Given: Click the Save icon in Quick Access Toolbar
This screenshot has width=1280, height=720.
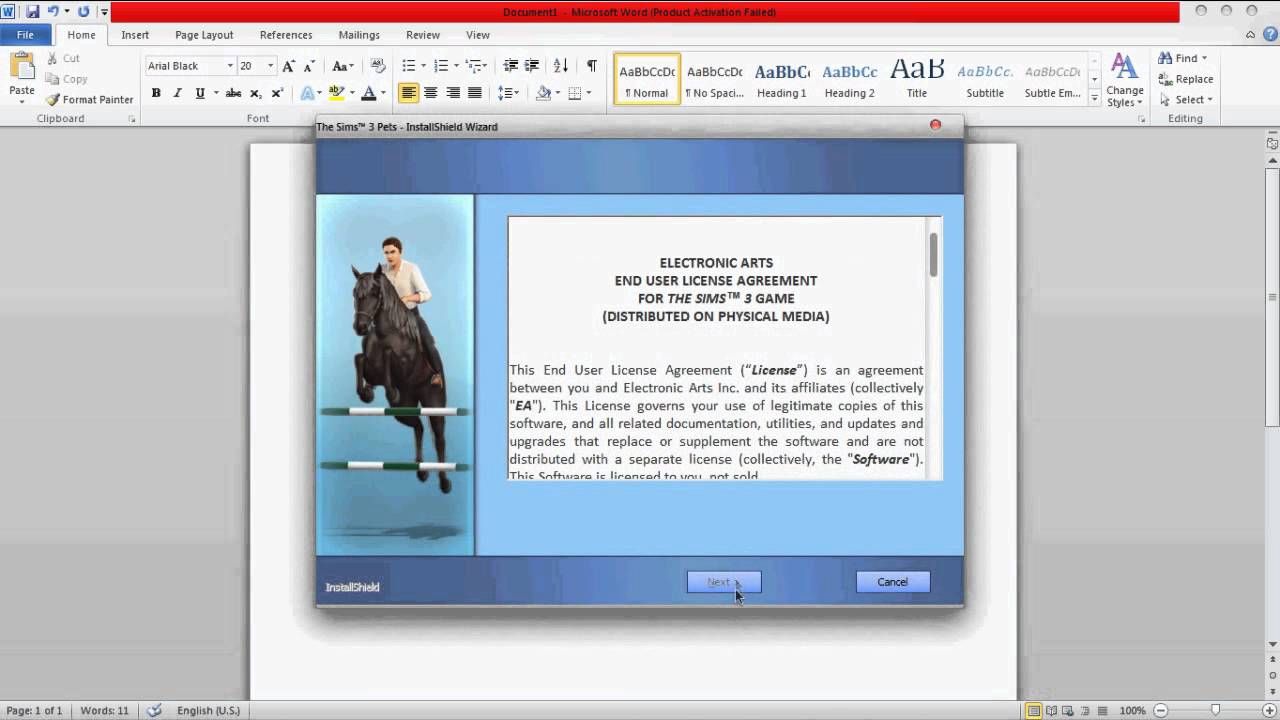Looking at the screenshot, I should 33,12.
